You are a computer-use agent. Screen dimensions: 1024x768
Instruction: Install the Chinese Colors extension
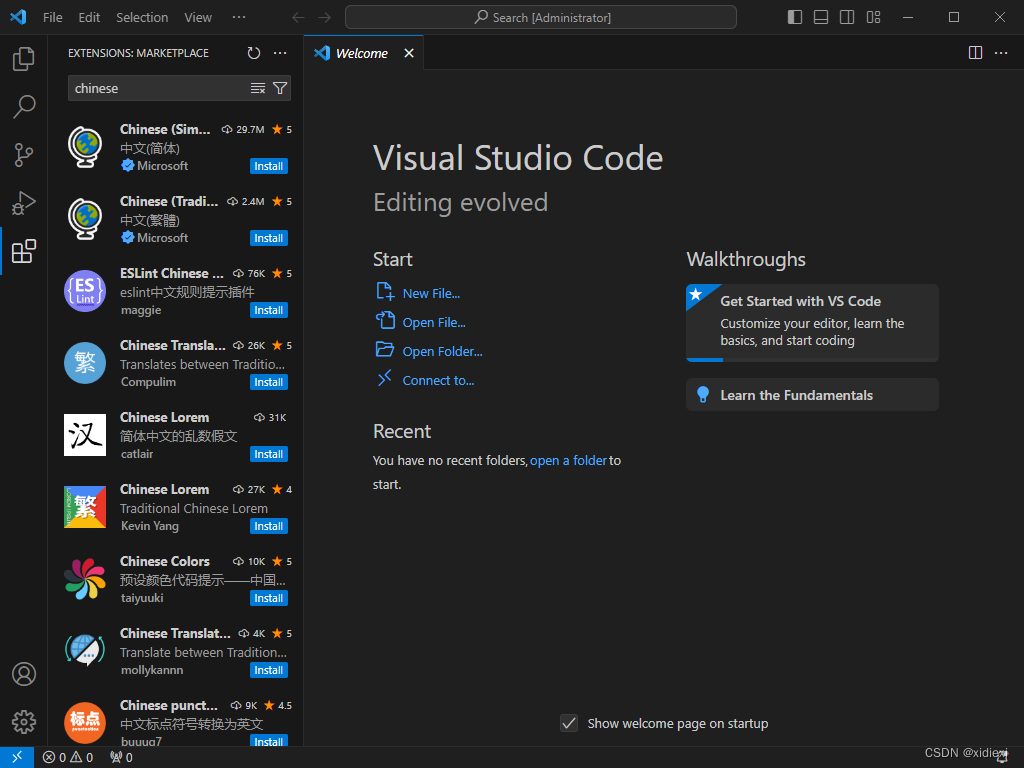[269, 598]
